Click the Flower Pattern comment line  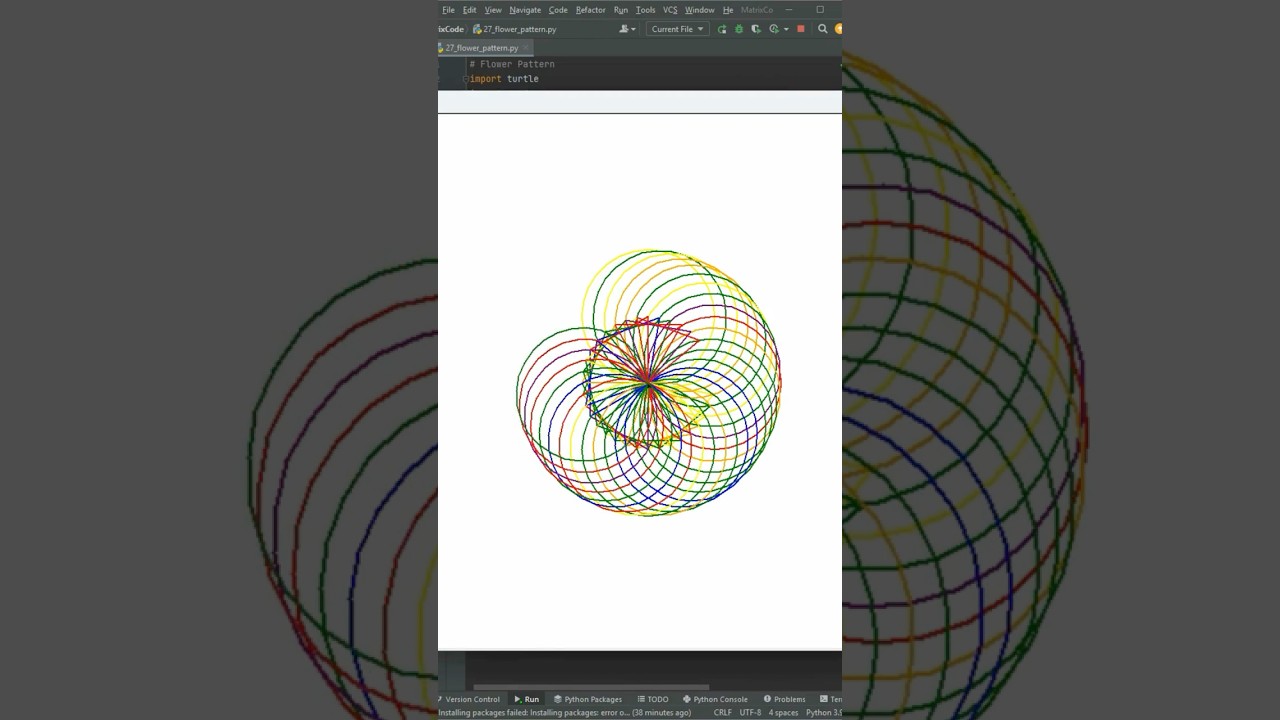pos(512,64)
